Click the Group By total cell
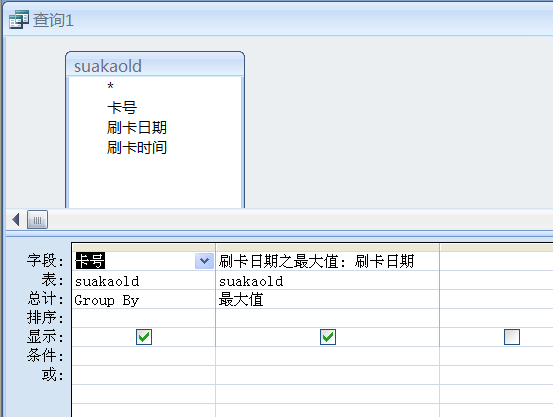553x417 pixels. 144,300
